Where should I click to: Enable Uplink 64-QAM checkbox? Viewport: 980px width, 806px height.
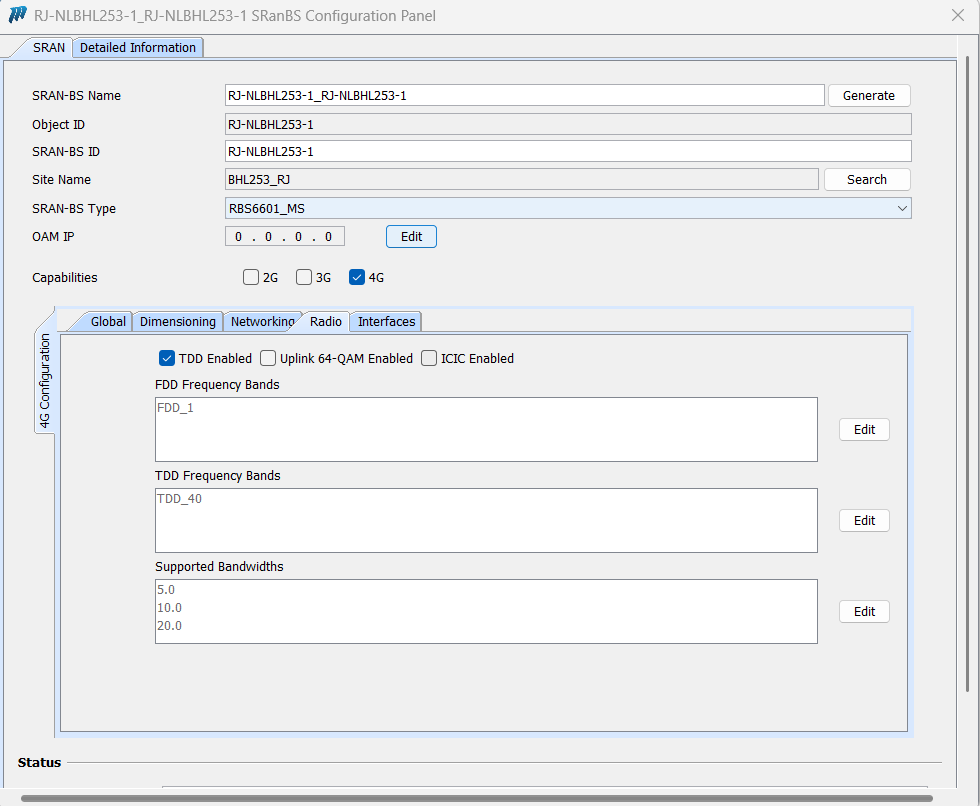point(268,358)
